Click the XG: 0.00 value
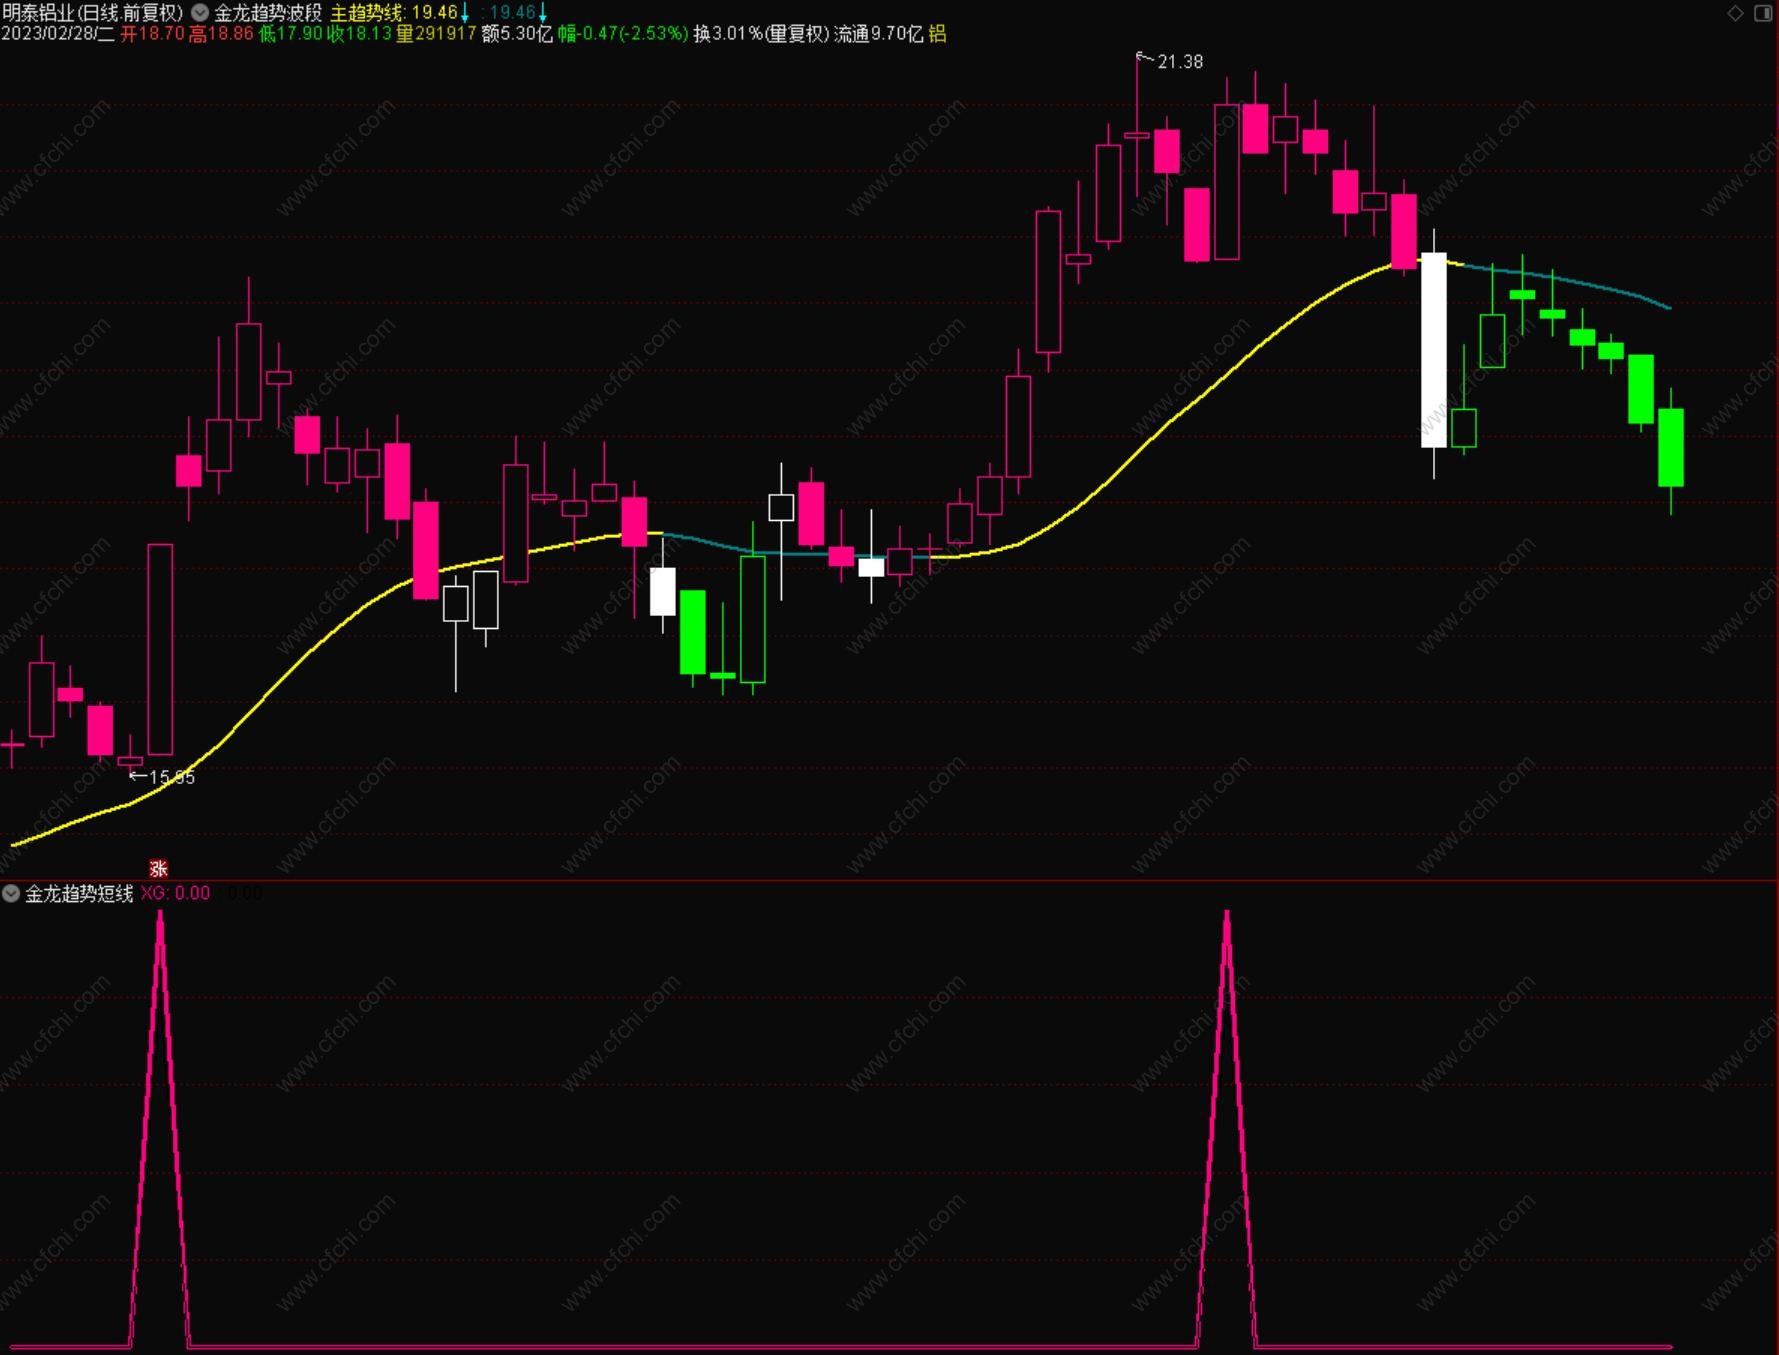 pyautogui.click(x=175, y=893)
